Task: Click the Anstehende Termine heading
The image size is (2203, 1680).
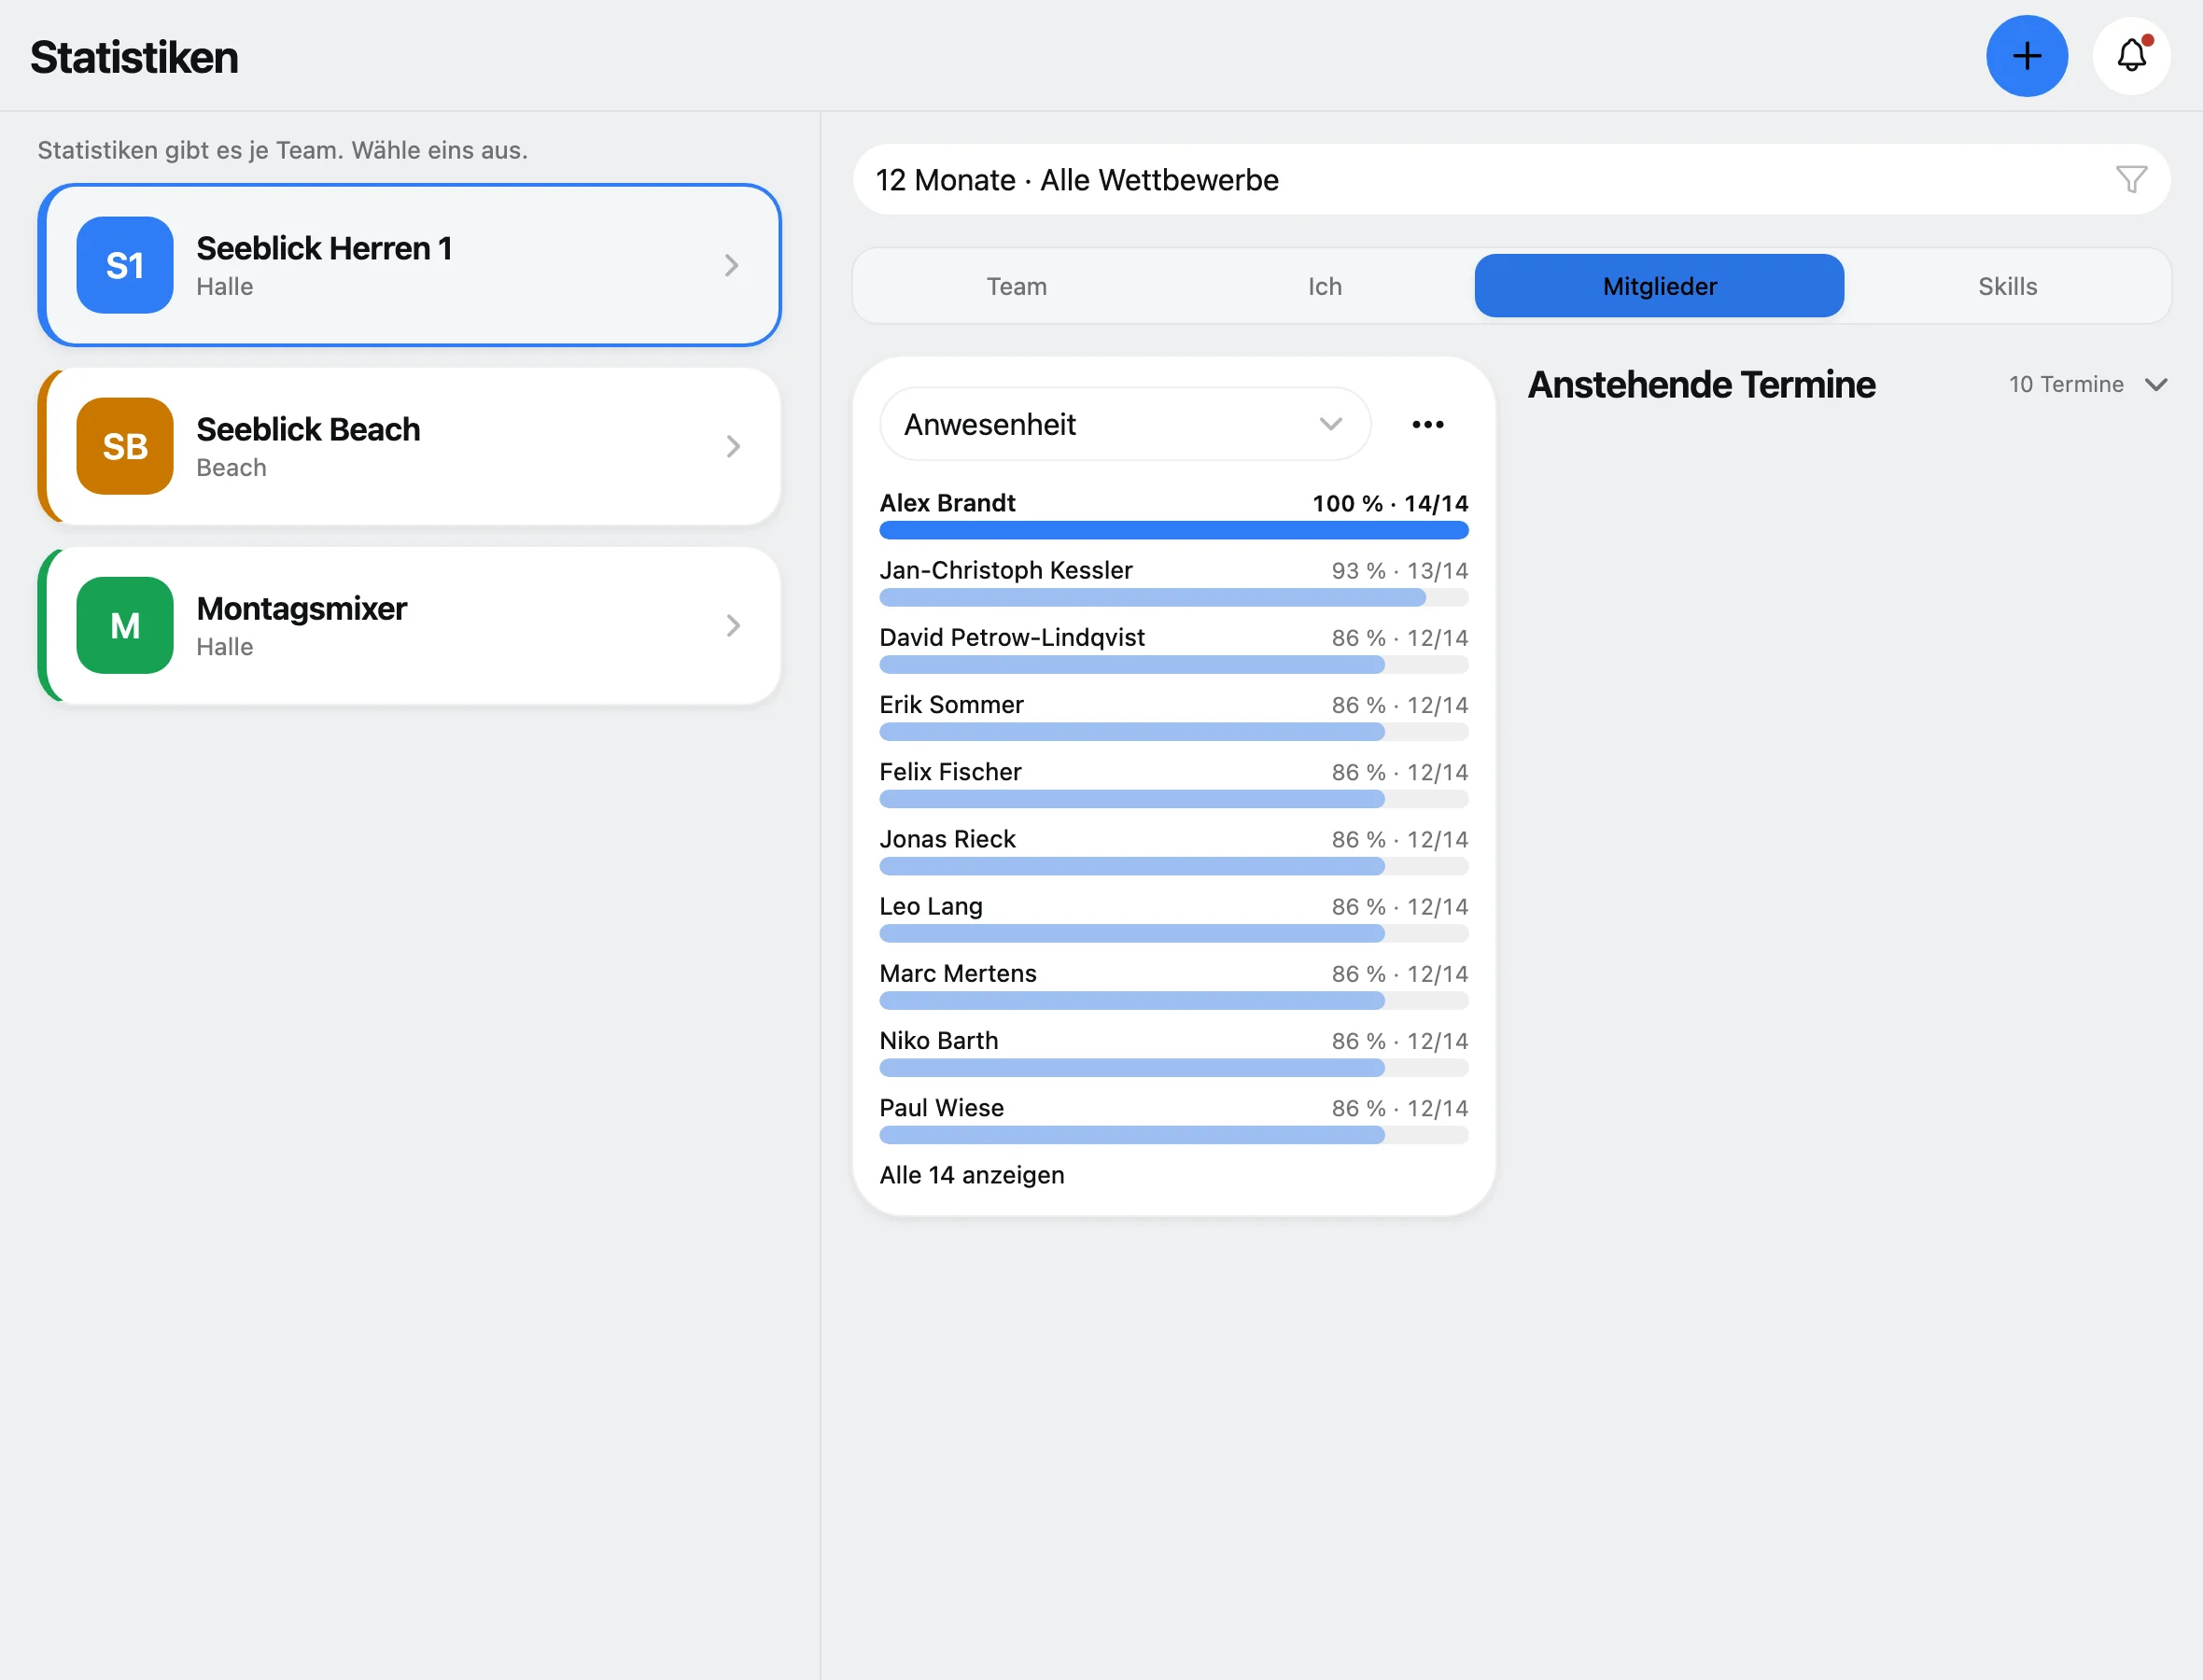Action: [x=1701, y=384]
